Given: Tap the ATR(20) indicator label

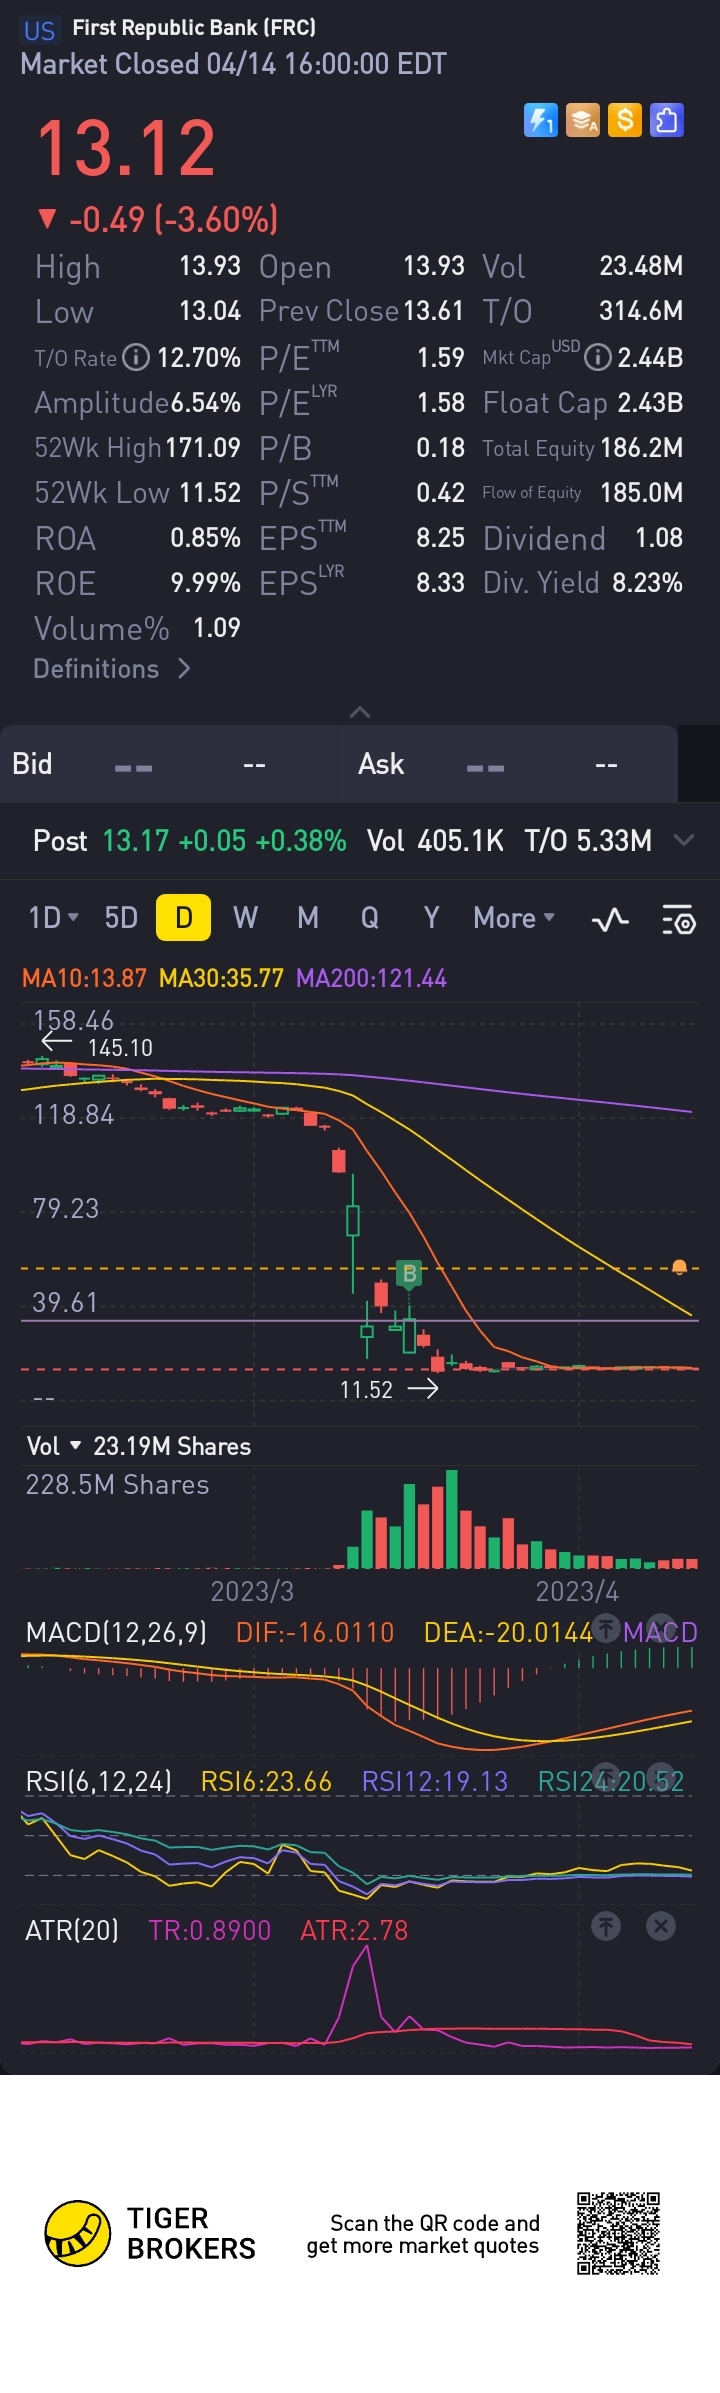Looking at the screenshot, I should click(72, 1931).
